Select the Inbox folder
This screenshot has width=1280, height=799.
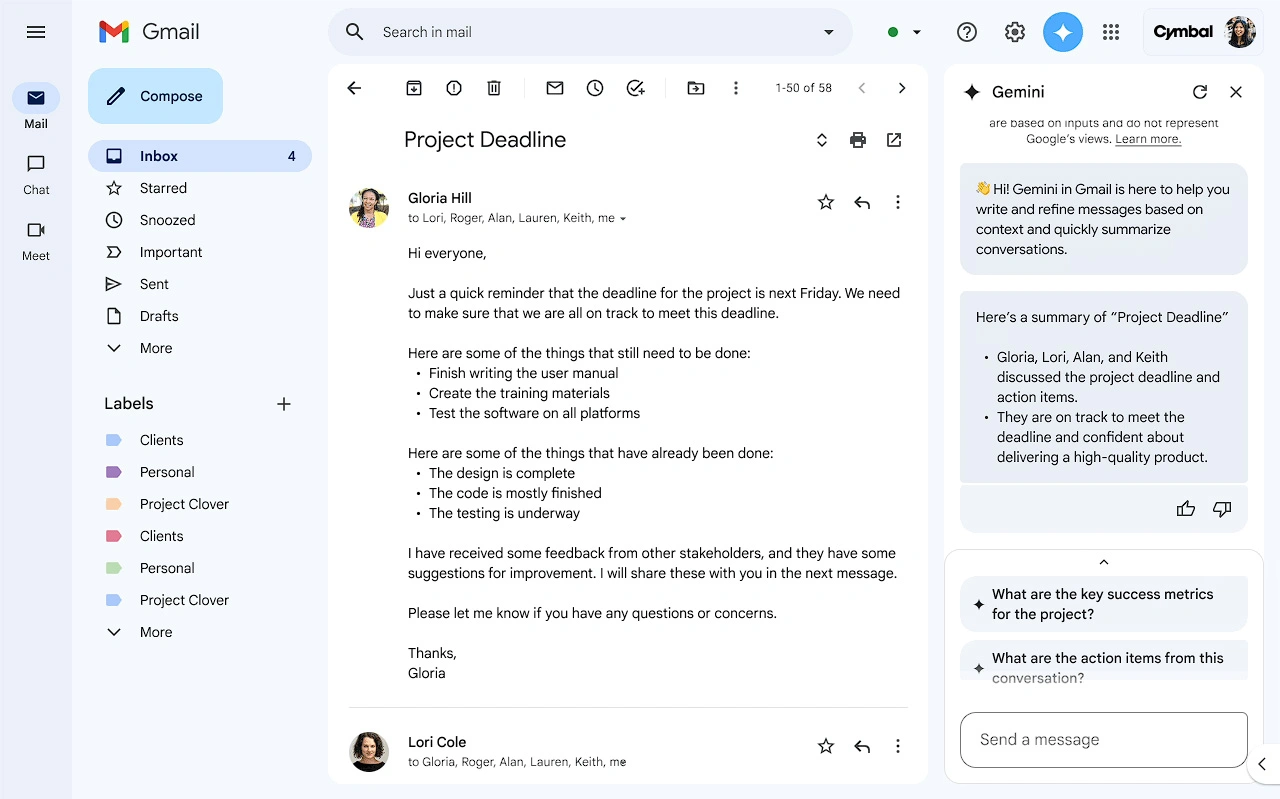coord(200,156)
